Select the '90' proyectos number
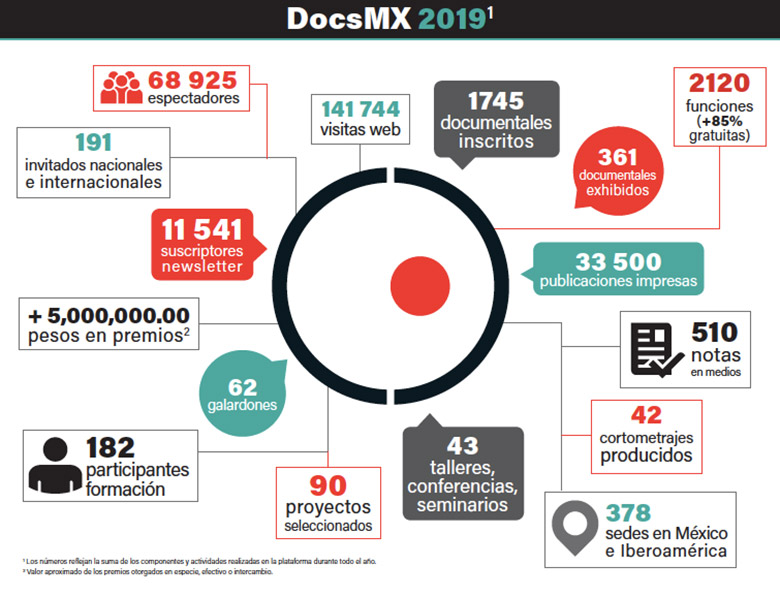780x597 pixels. click(x=328, y=486)
